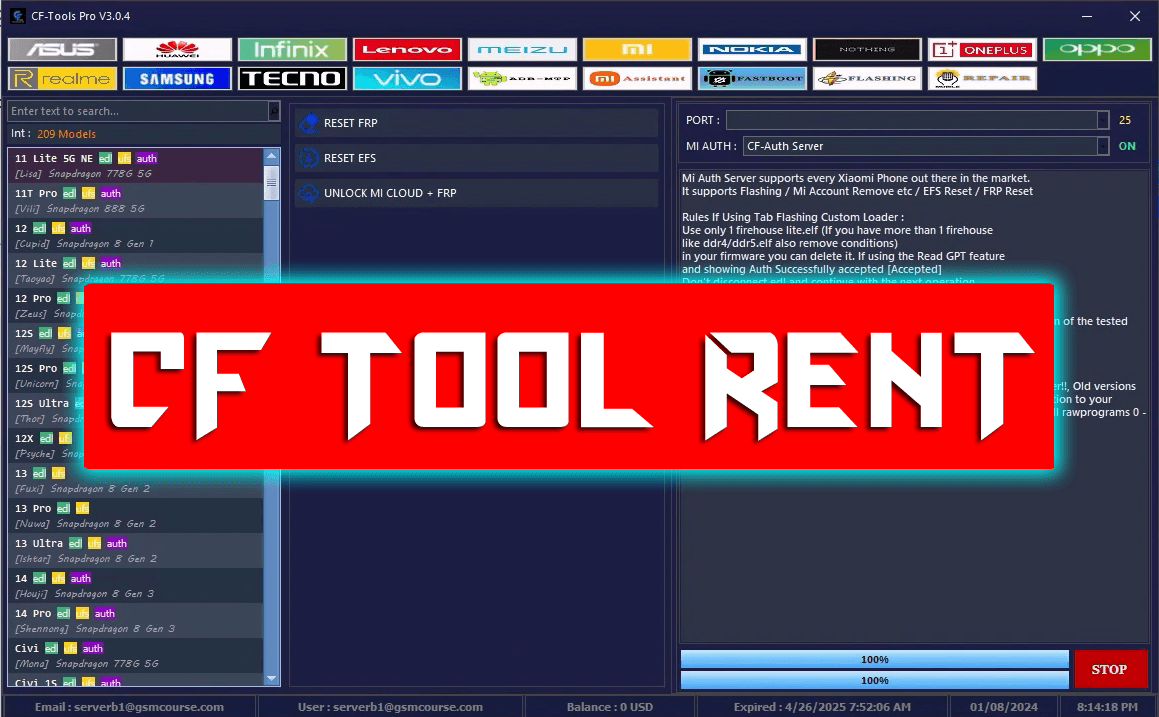Select model Civi [Mona]
Image resolution: width=1159 pixels, height=717 pixels.
tap(136, 656)
